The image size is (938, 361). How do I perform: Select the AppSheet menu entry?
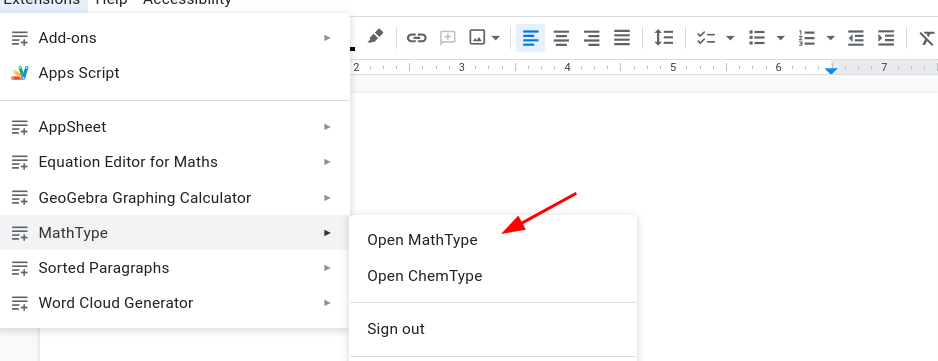pyautogui.click(x=175, y=127)
